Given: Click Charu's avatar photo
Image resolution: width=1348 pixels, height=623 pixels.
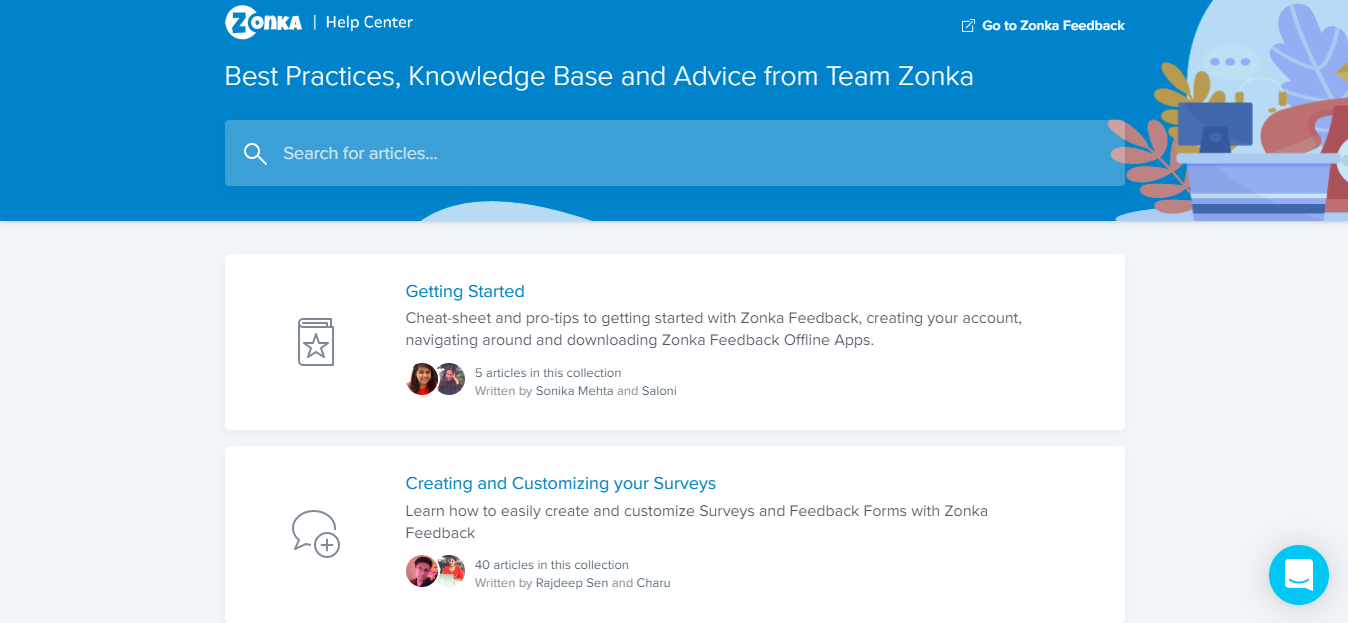Looking at the screenshot, I should click(x=451, y=571).
